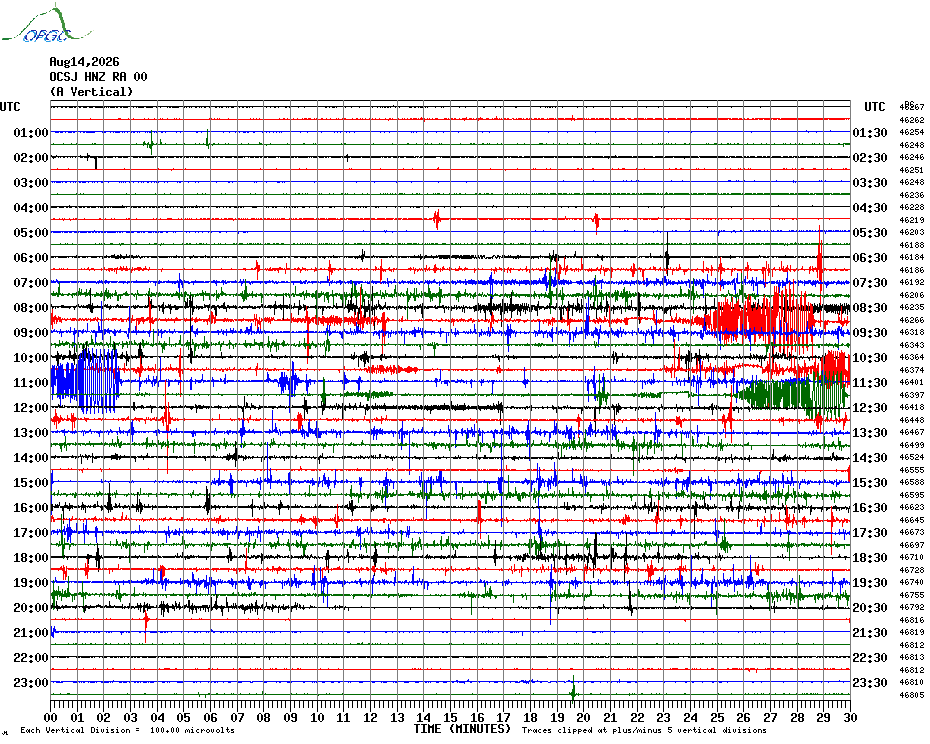This screenshot has width=930, height=744.
Task: Select the 02:00 hour label
Action: (31, 157)
